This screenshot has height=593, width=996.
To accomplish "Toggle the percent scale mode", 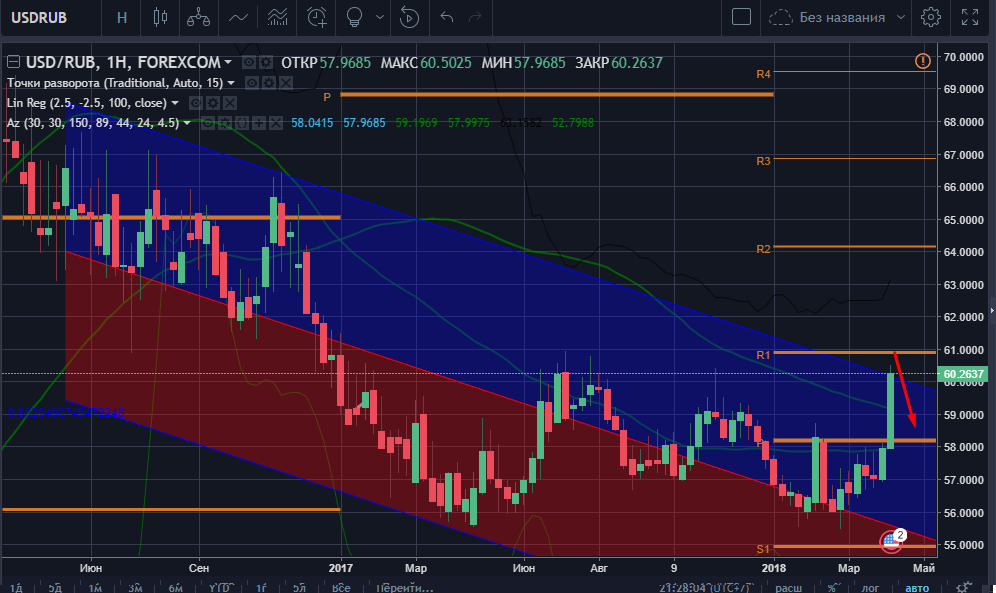I will point(831,588).
